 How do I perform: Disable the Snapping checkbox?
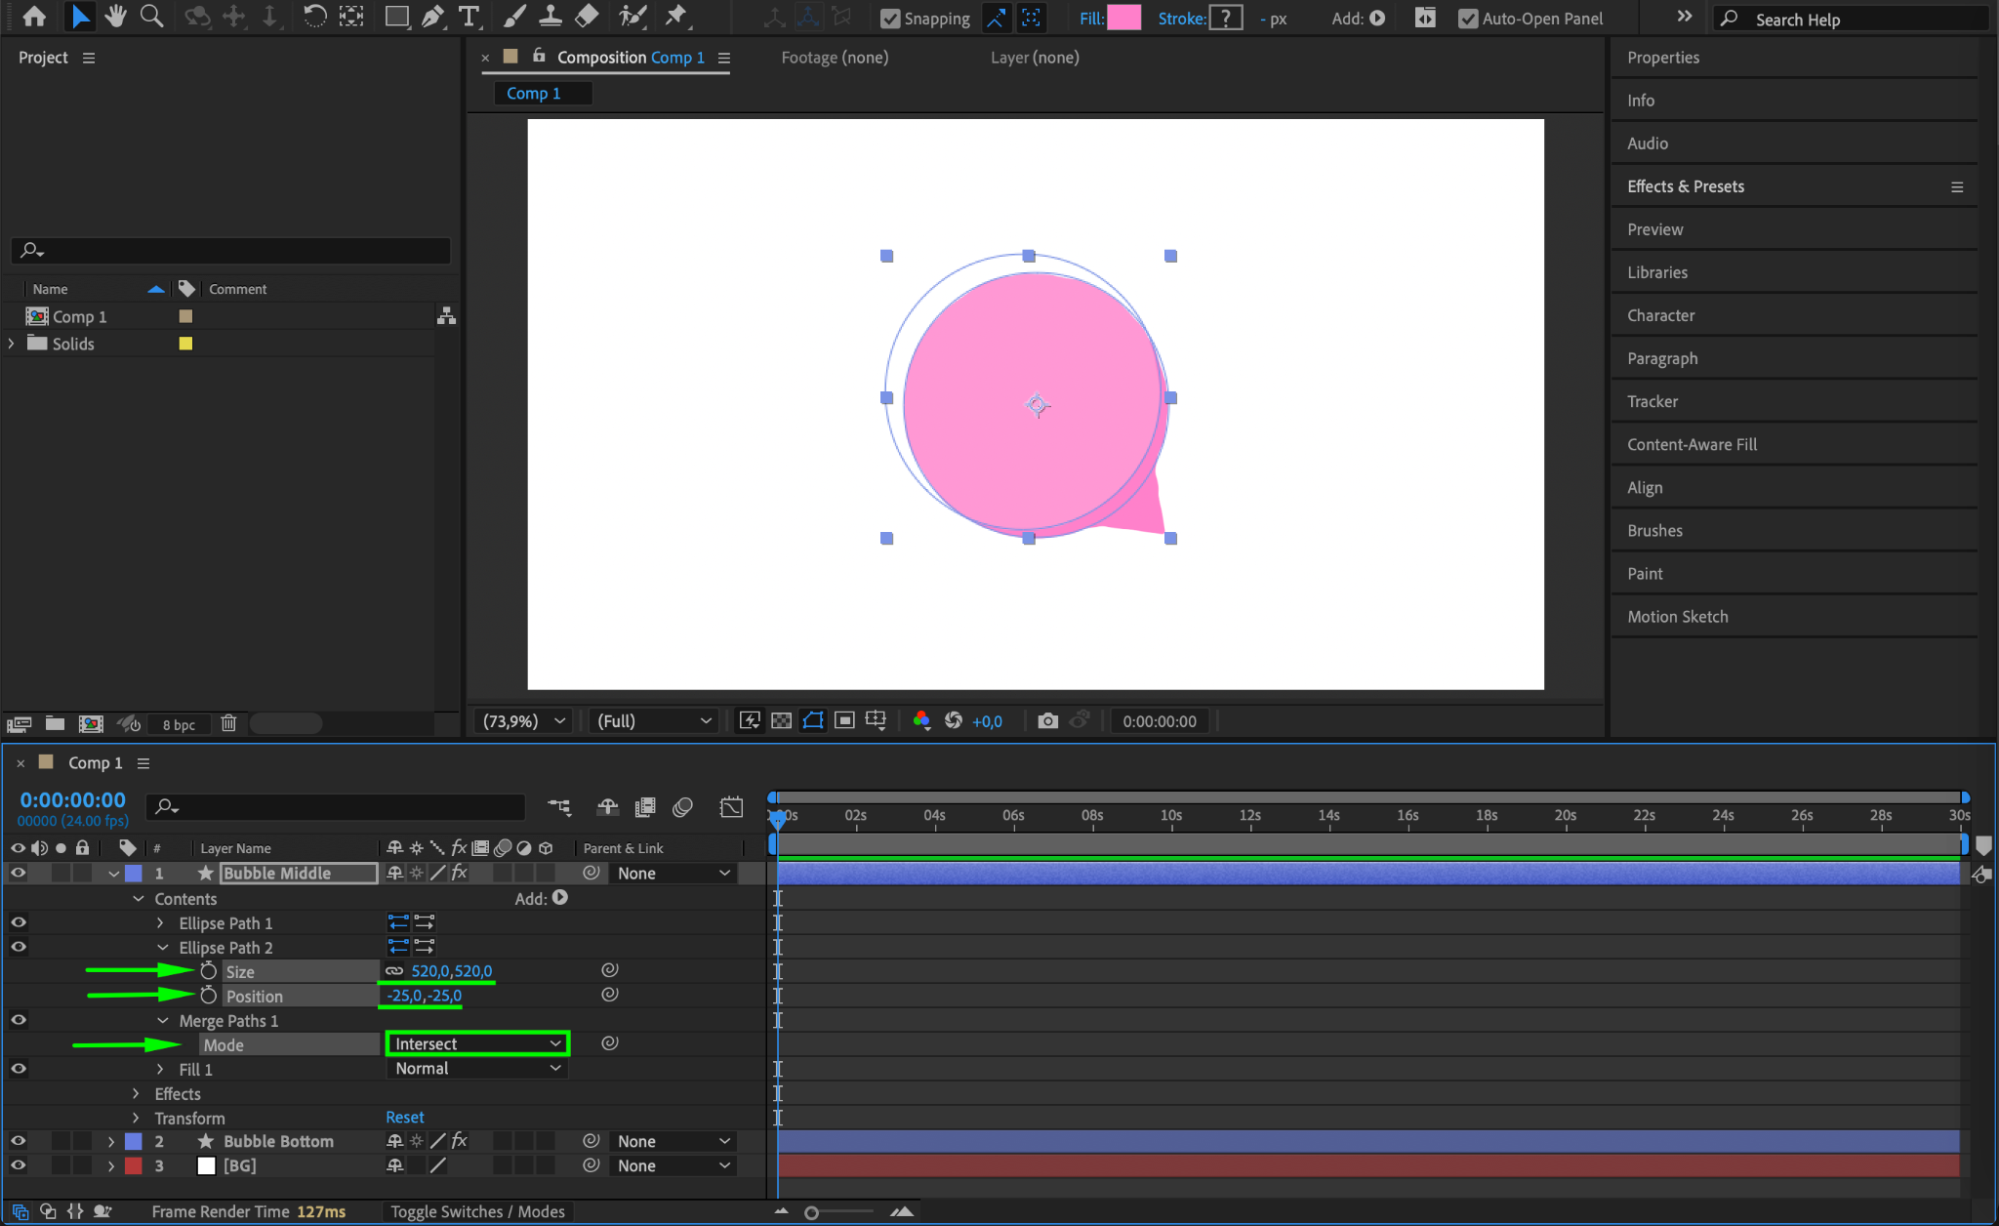pos(890,18)
